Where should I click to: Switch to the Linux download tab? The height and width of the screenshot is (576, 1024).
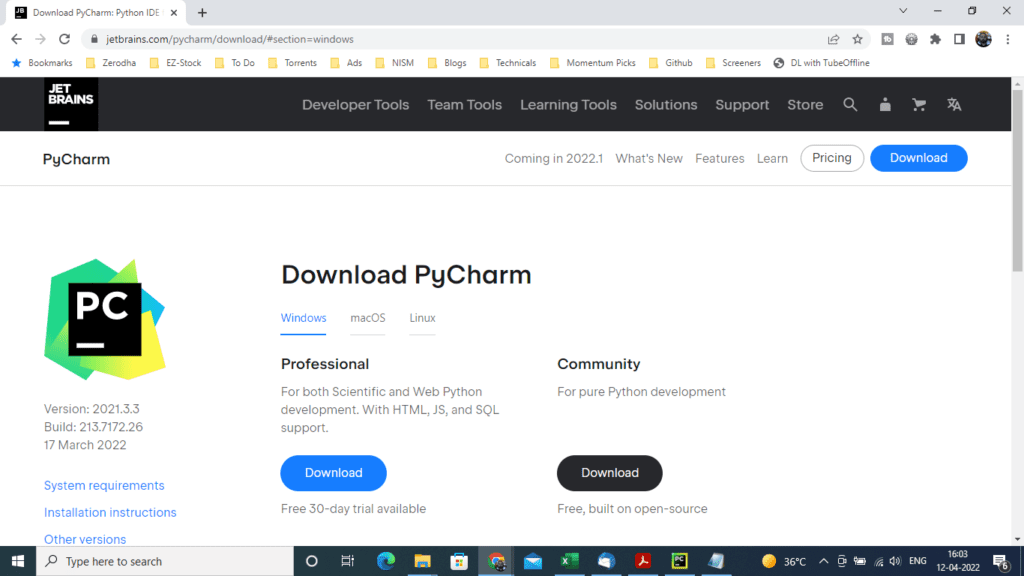tap(422, 318)
